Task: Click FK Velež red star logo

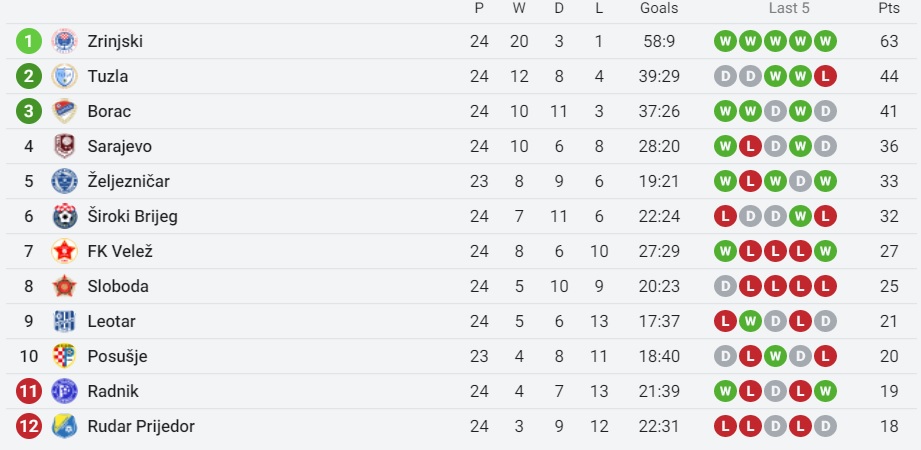Action: [64, 251]
